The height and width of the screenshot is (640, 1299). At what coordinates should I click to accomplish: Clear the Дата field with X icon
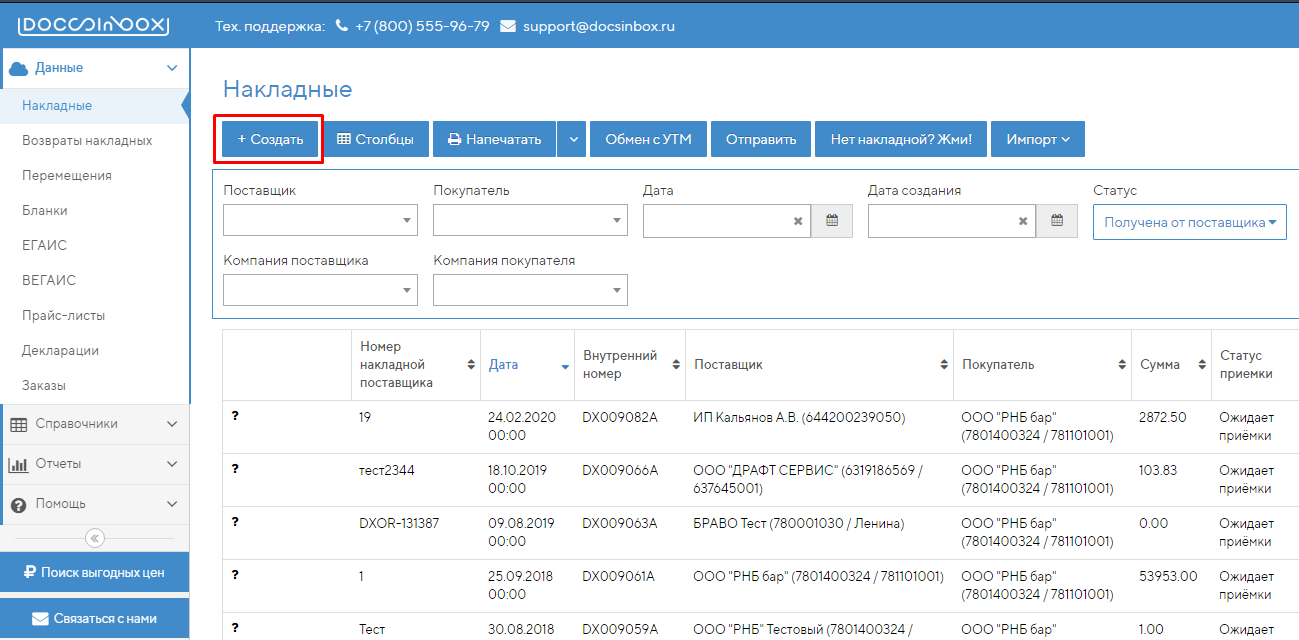point(798,221)
